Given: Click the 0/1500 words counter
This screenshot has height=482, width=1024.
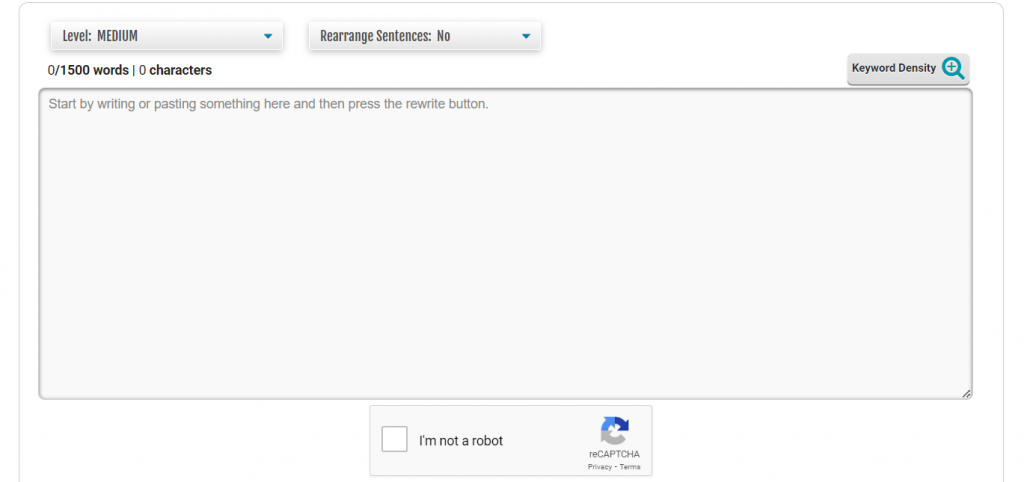Looking at the screenshot, I should pyautogui.click(x=88, y=70).
